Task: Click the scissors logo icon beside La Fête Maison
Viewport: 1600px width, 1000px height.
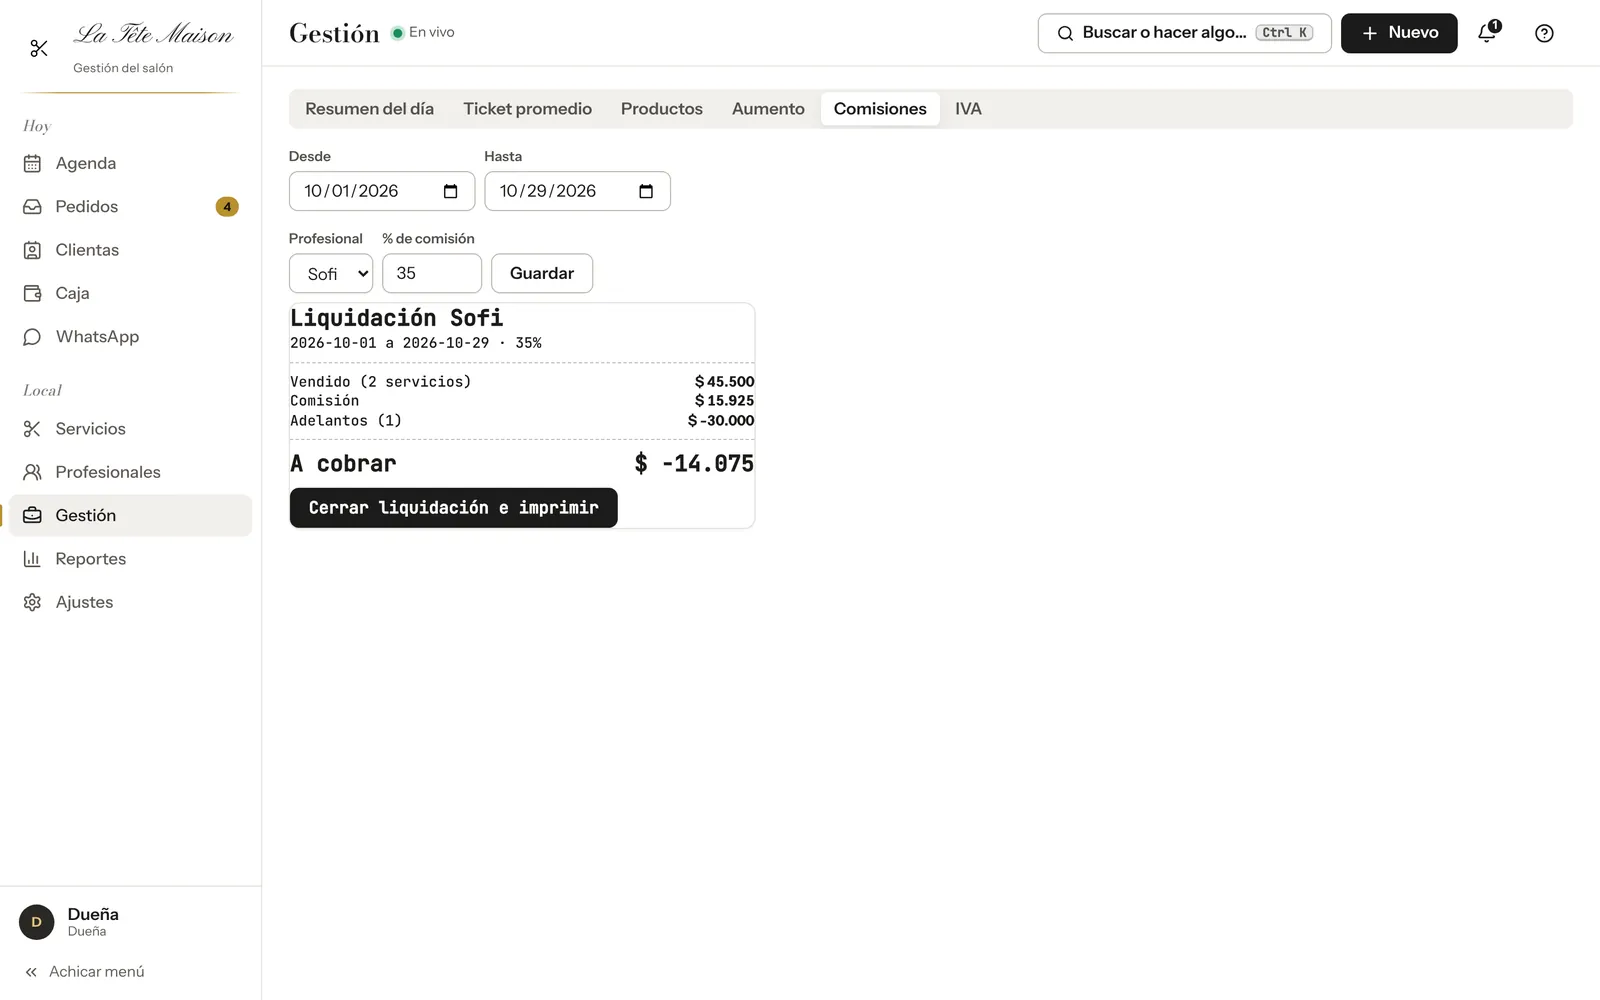Action: pos(39,48)
